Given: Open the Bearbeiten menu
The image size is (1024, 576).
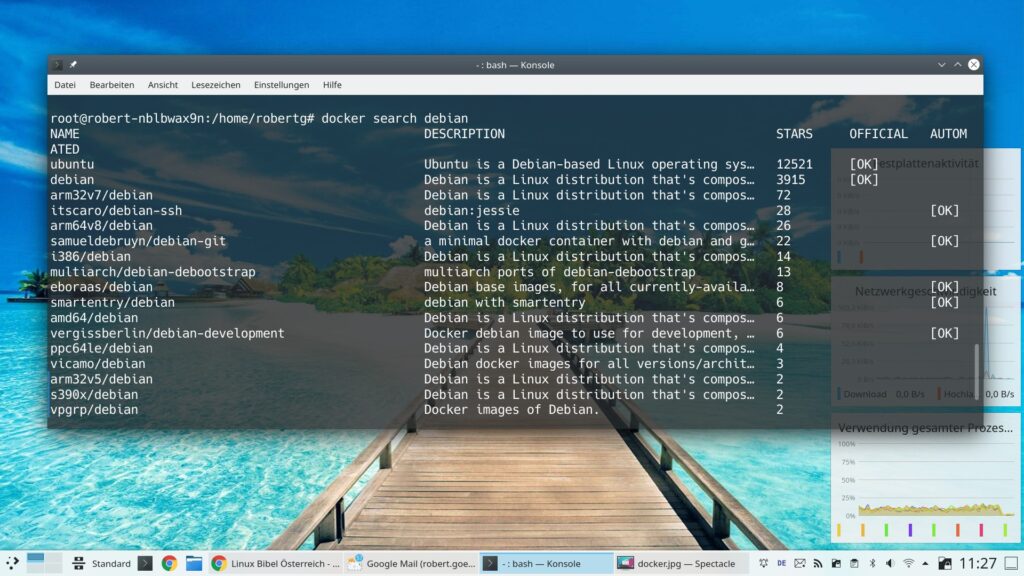Looking at the screenshot, I should pyautogui.click(x=112, y=85).
